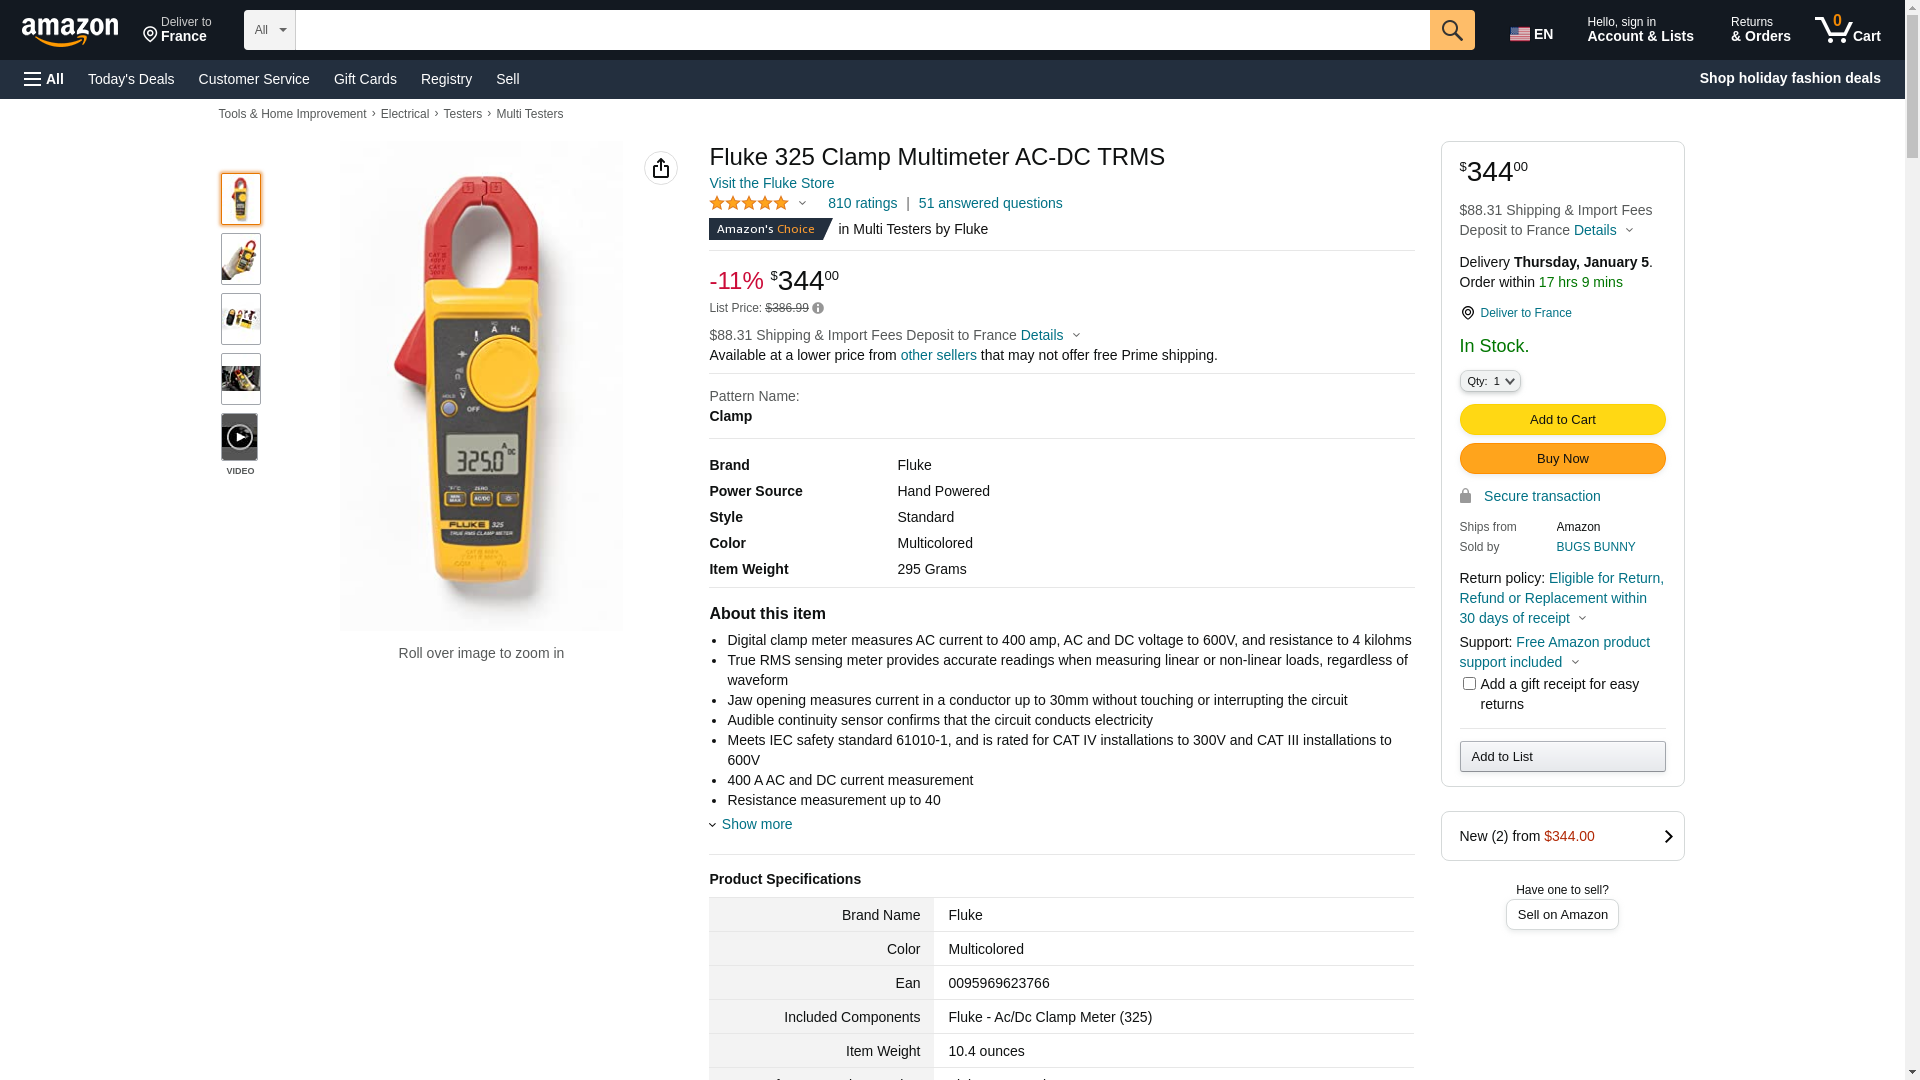Screen dimensions: 1920x1080
Task: Click the search magnifier button
Action: [x=1452, y=30]
